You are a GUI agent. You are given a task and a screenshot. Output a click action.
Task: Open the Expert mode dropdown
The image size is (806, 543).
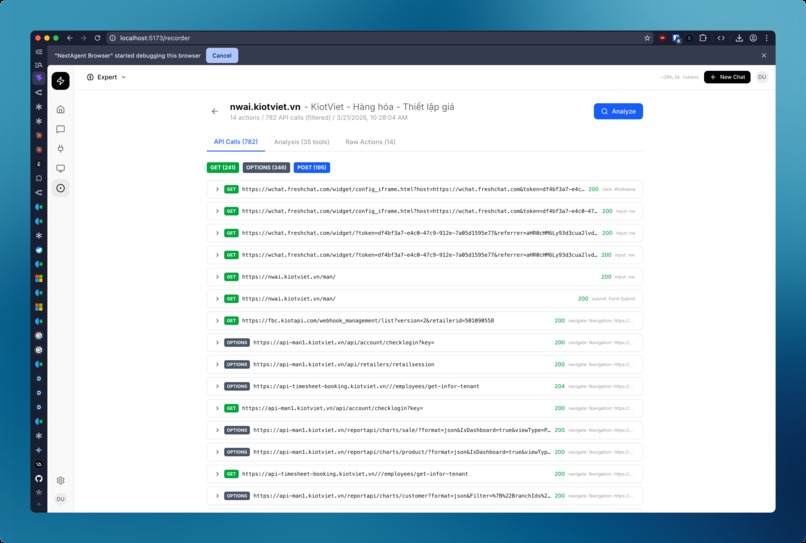[x=106, y=77]
